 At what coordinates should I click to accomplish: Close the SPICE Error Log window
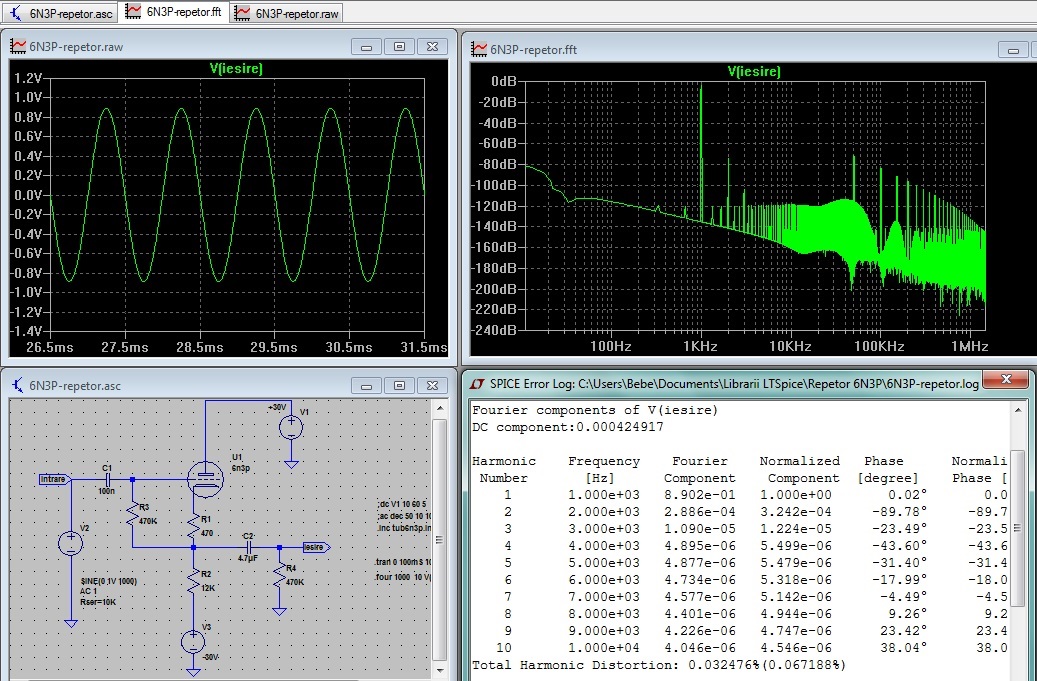pyautogui.click(x=1006, y=379)
